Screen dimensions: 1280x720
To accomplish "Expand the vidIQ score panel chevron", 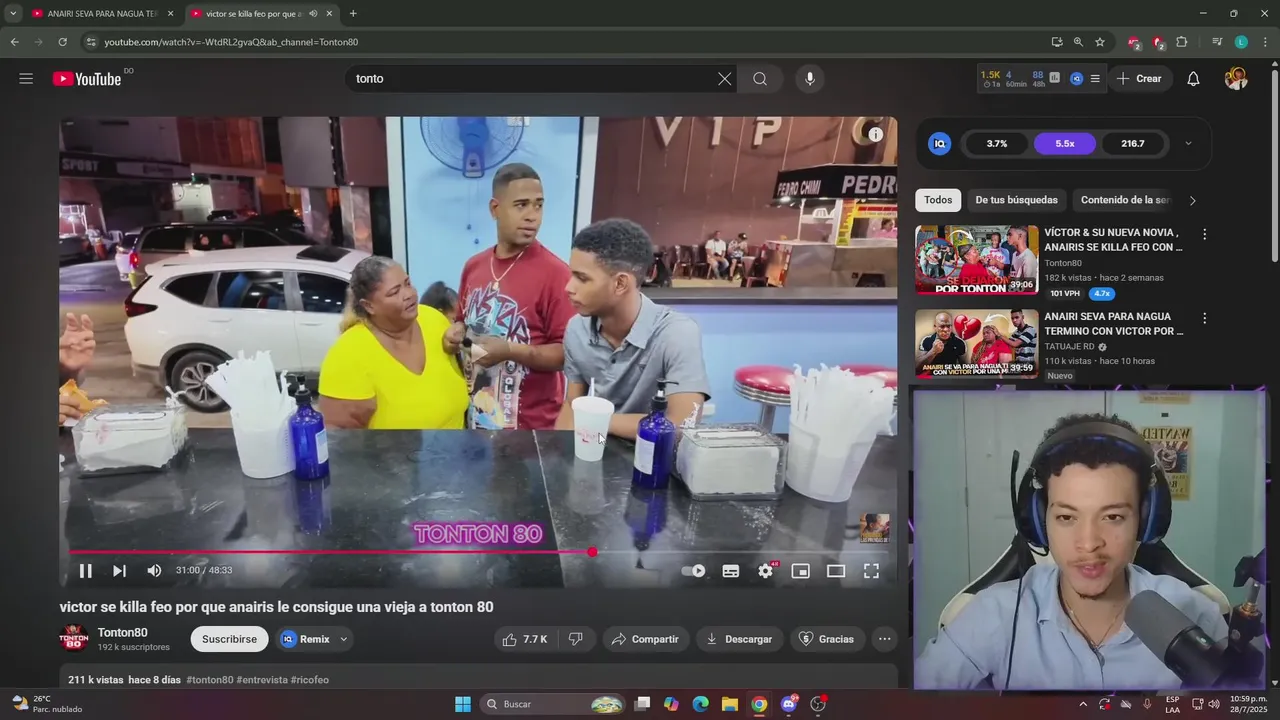I will (x=1188, y=144).
